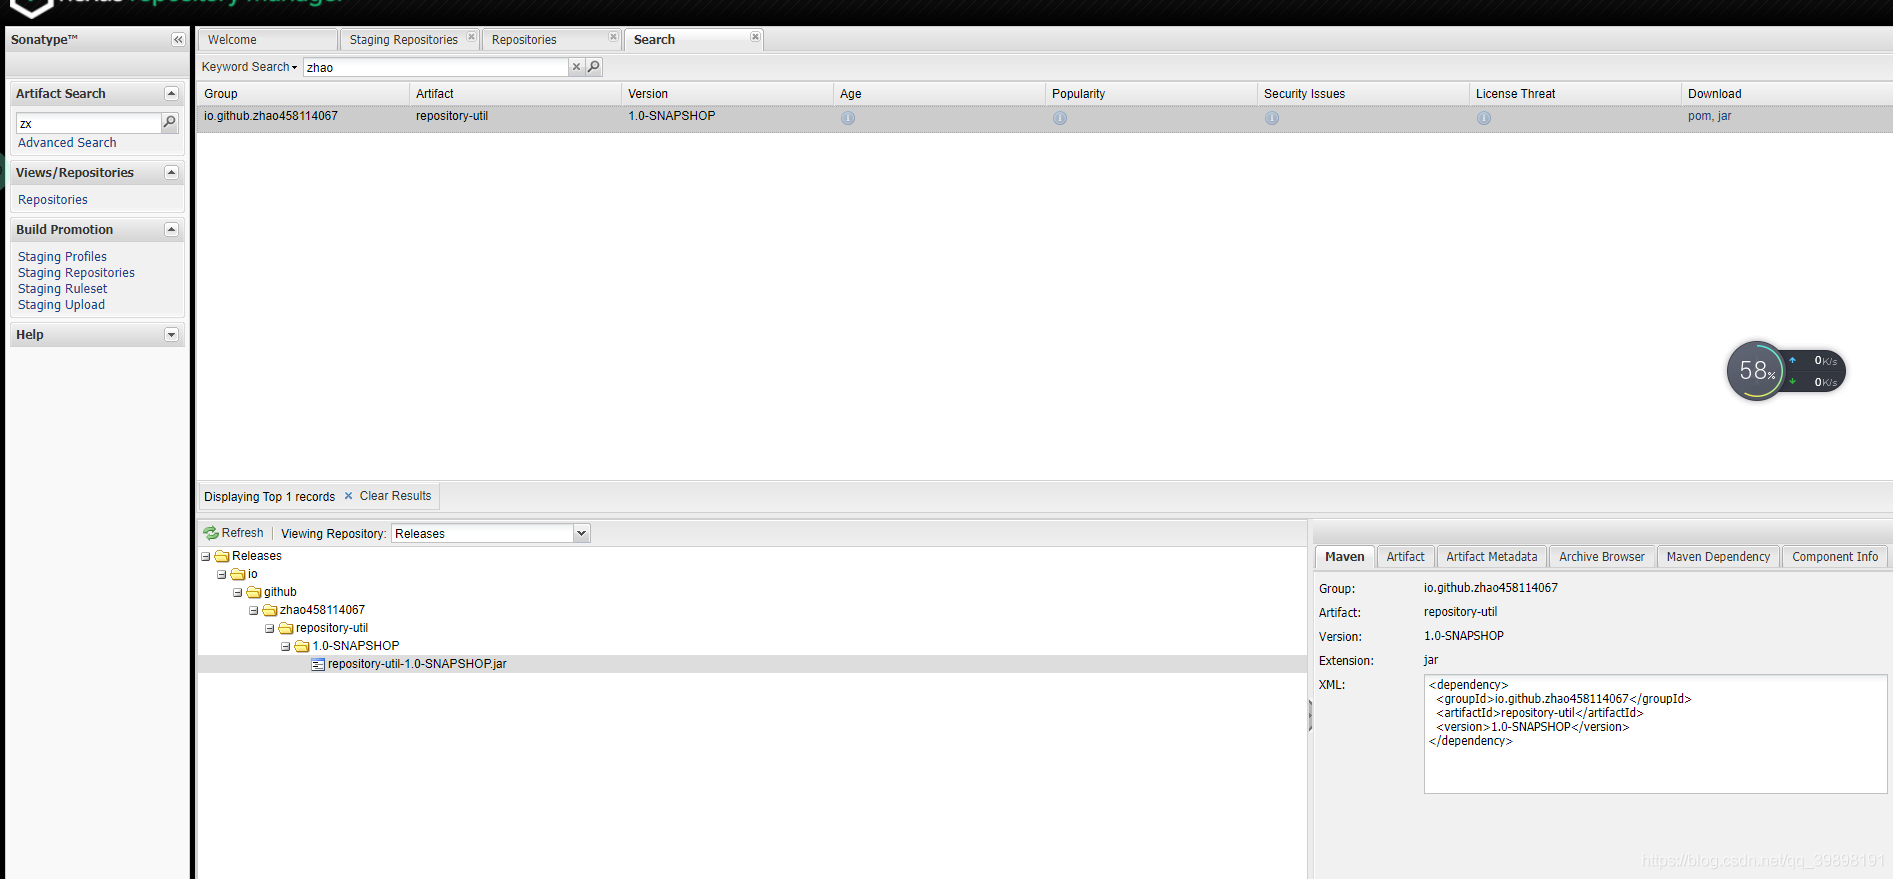Click the github folder icon
1893x879 pixels.
(x=254, y=592)
